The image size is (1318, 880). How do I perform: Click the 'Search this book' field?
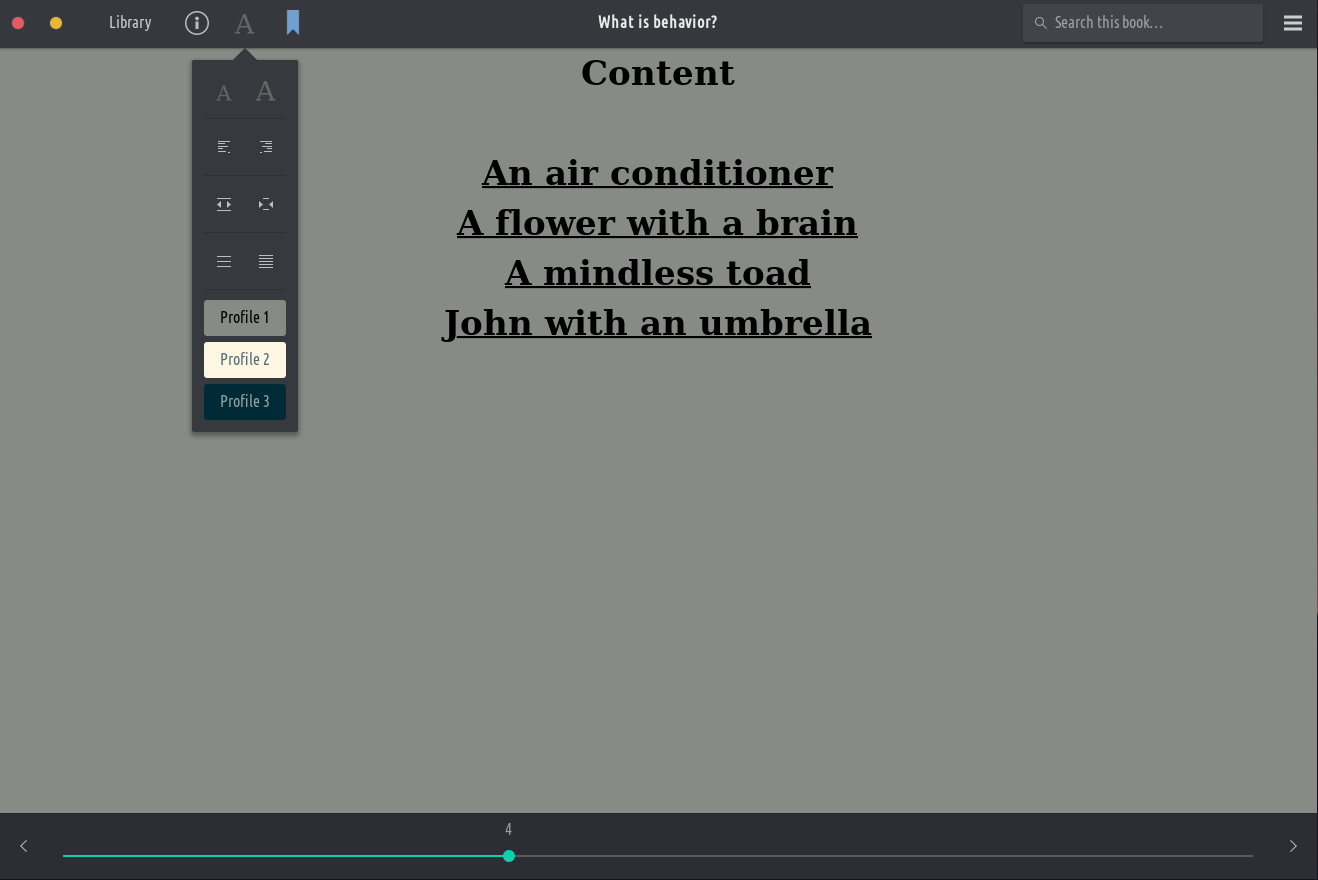click(x=1150, y=23)
